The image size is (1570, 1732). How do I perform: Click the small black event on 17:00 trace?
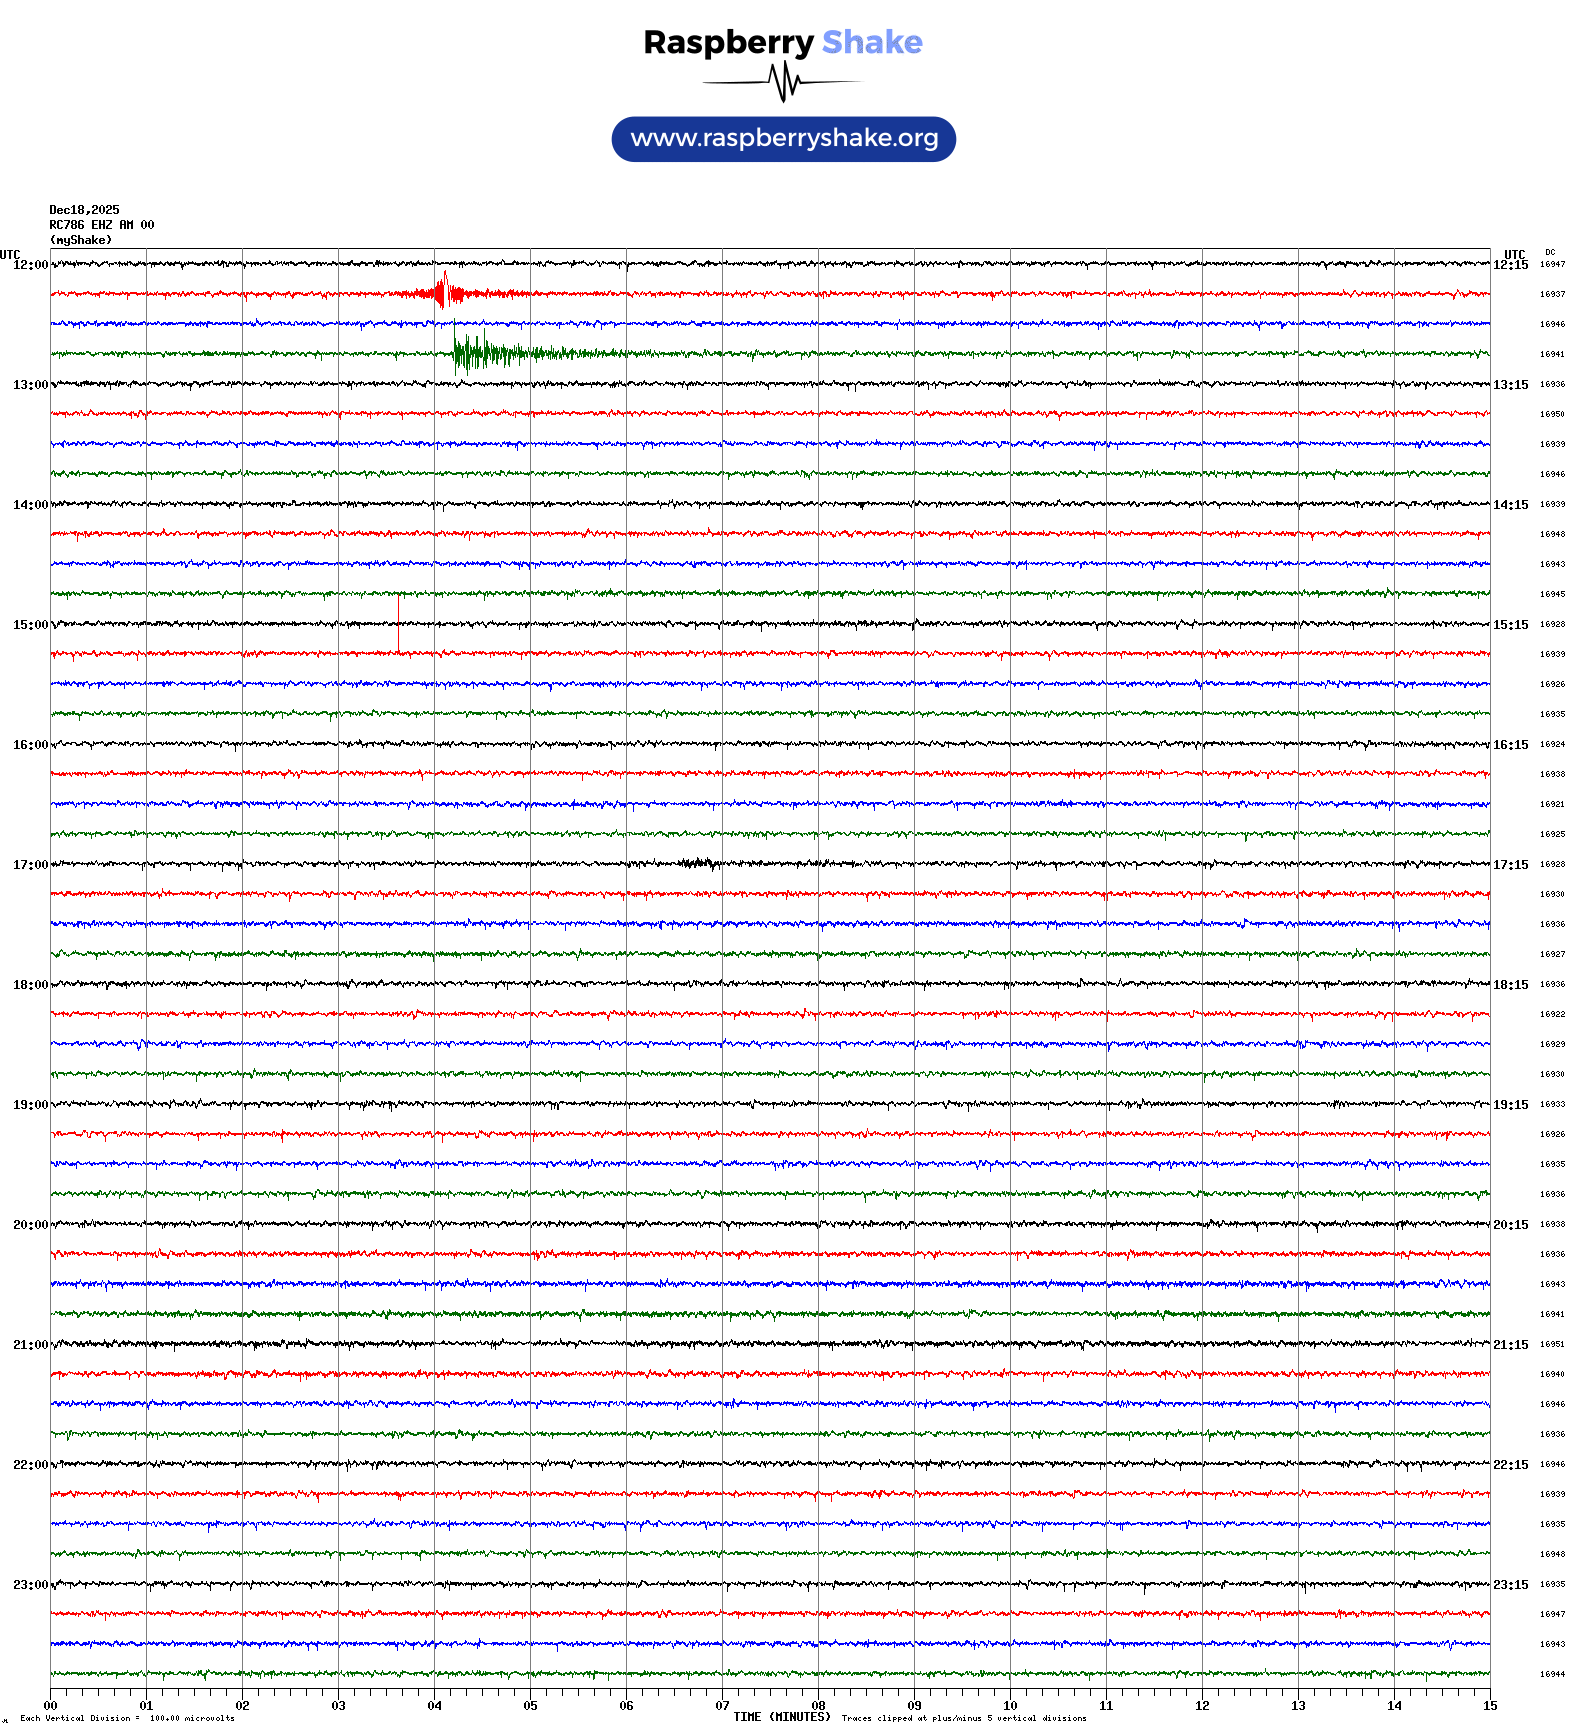pyautogui.click(x=697, y=863)
